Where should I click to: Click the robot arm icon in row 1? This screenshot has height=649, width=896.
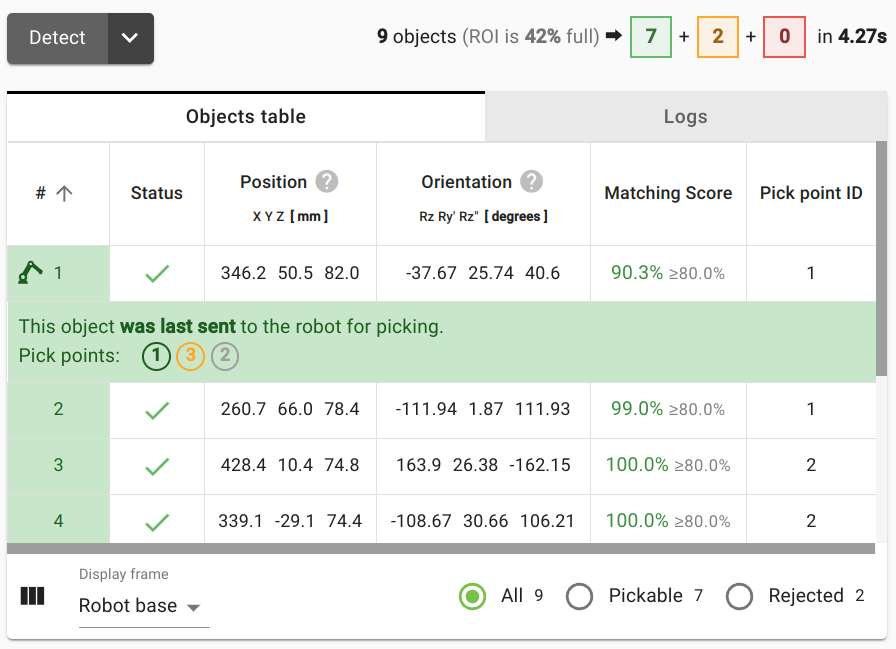31,273
